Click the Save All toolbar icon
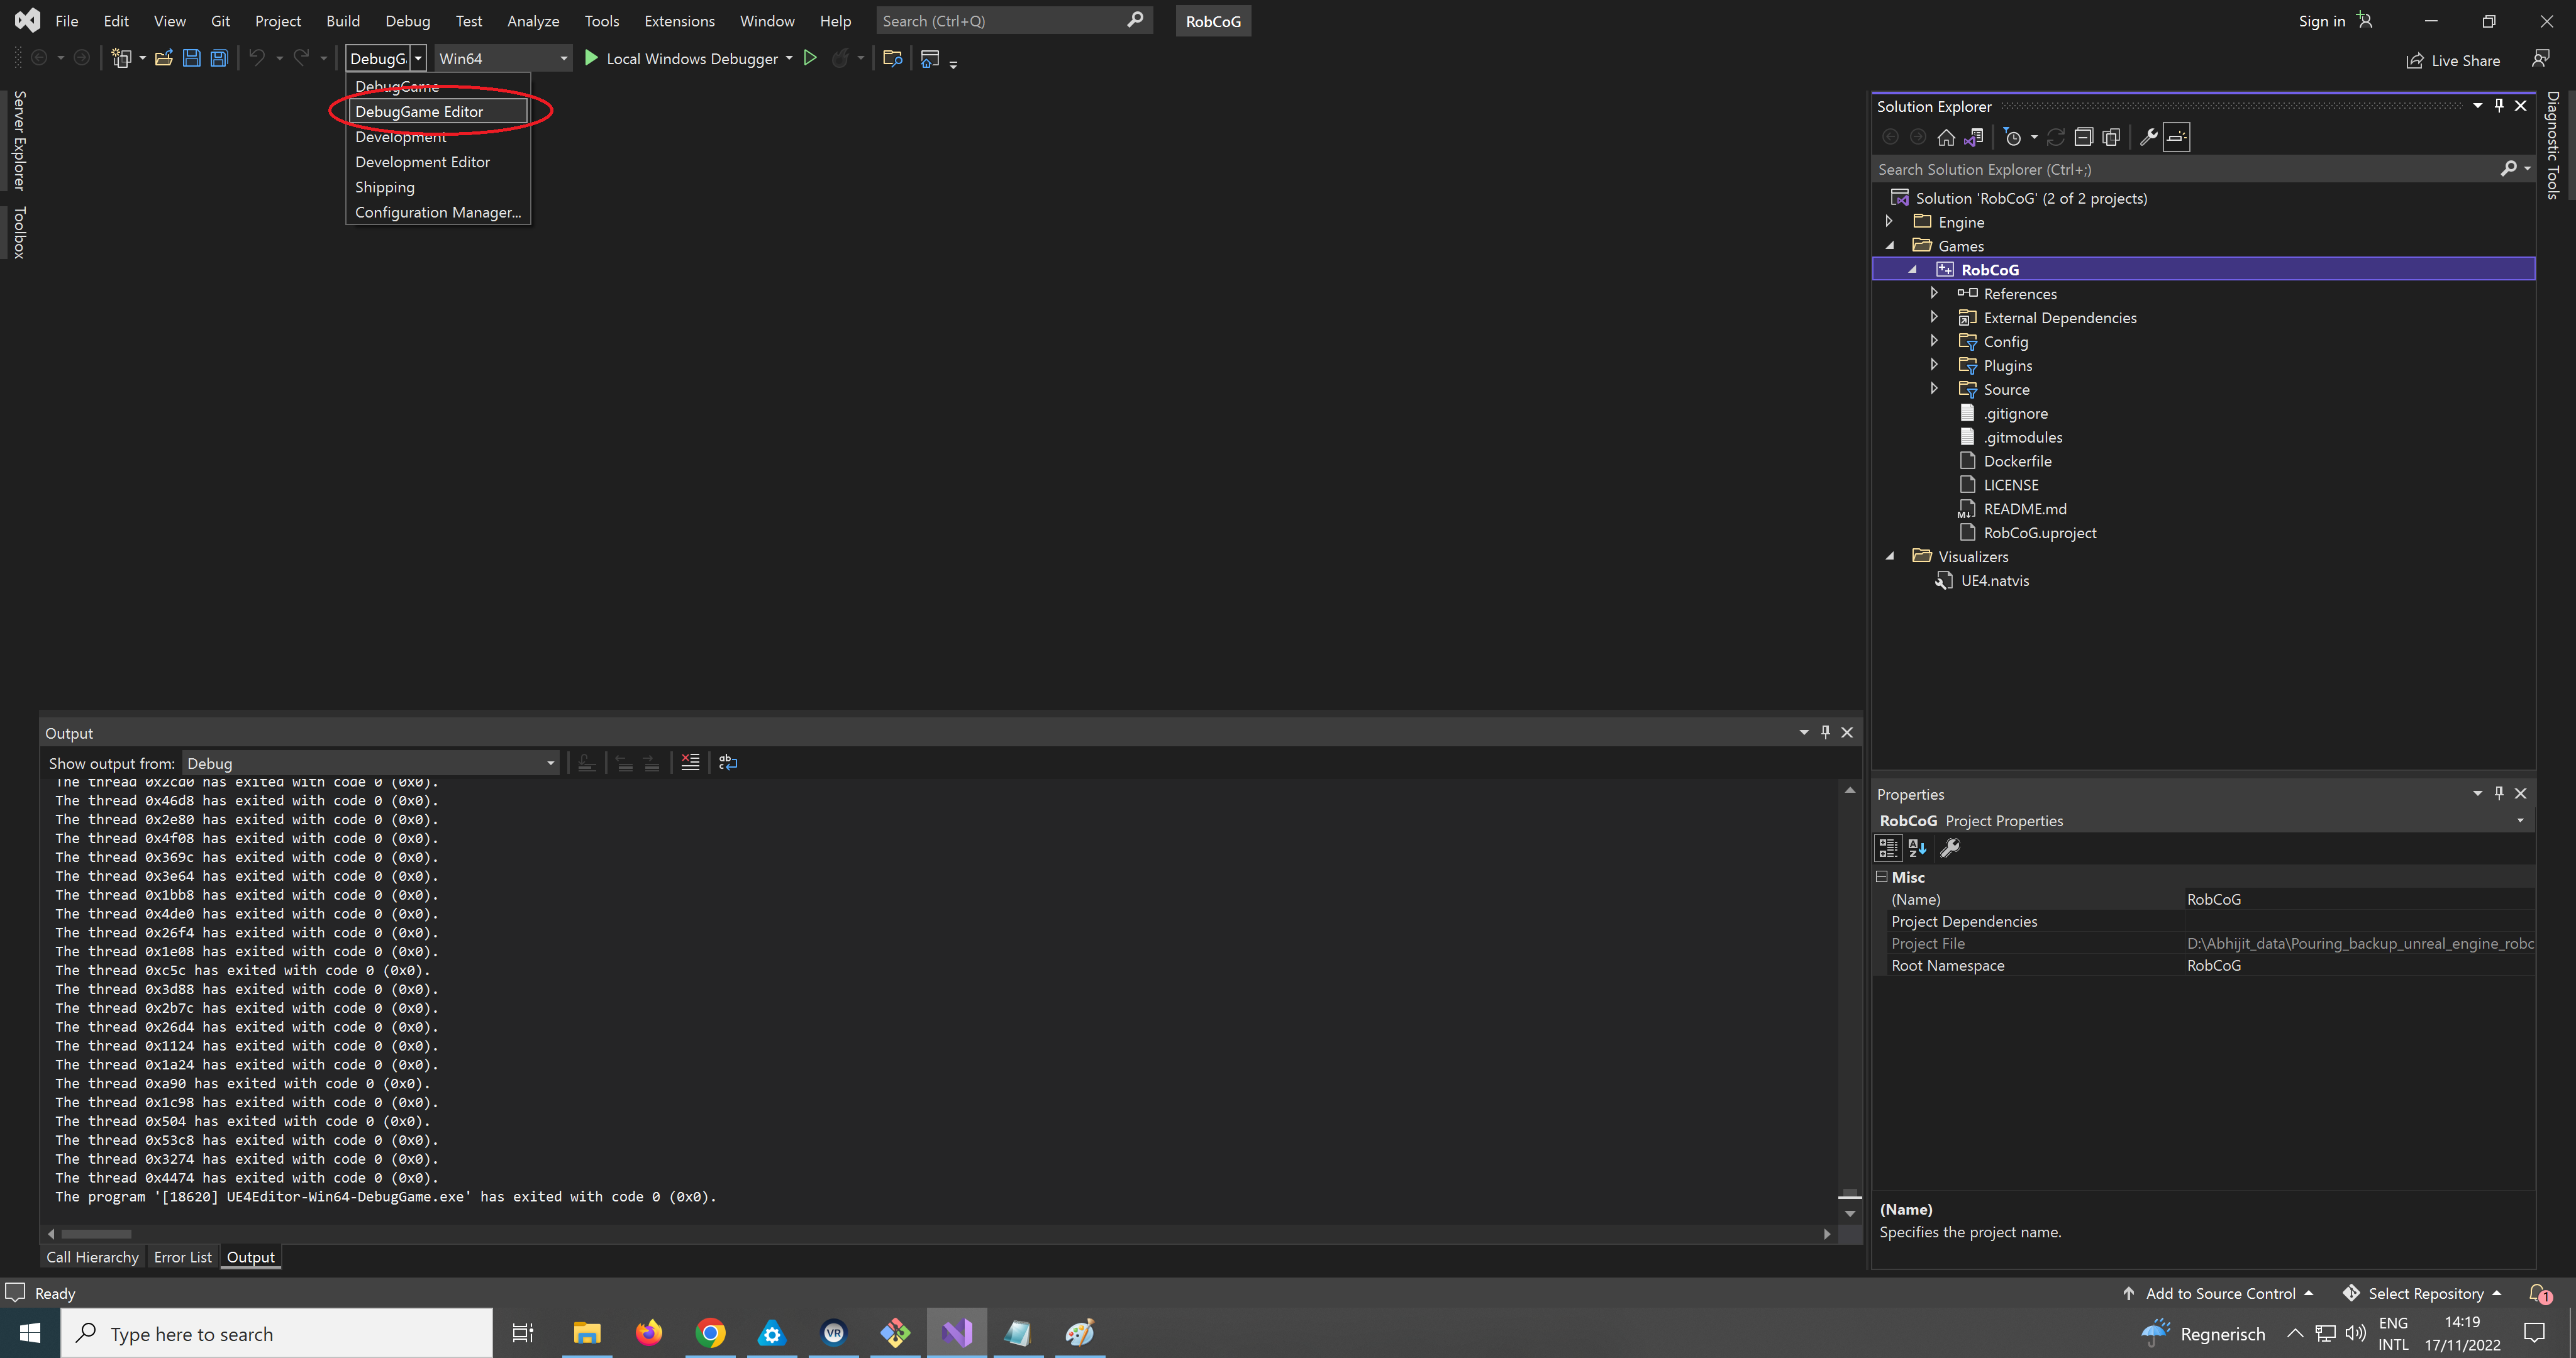Screen dimensions: 2576x1358 tap(219, 58)
